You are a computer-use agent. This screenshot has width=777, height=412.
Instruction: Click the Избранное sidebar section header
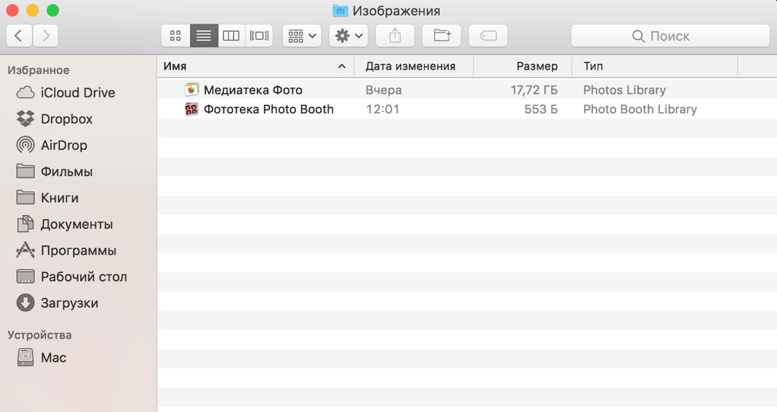point(38,70)
